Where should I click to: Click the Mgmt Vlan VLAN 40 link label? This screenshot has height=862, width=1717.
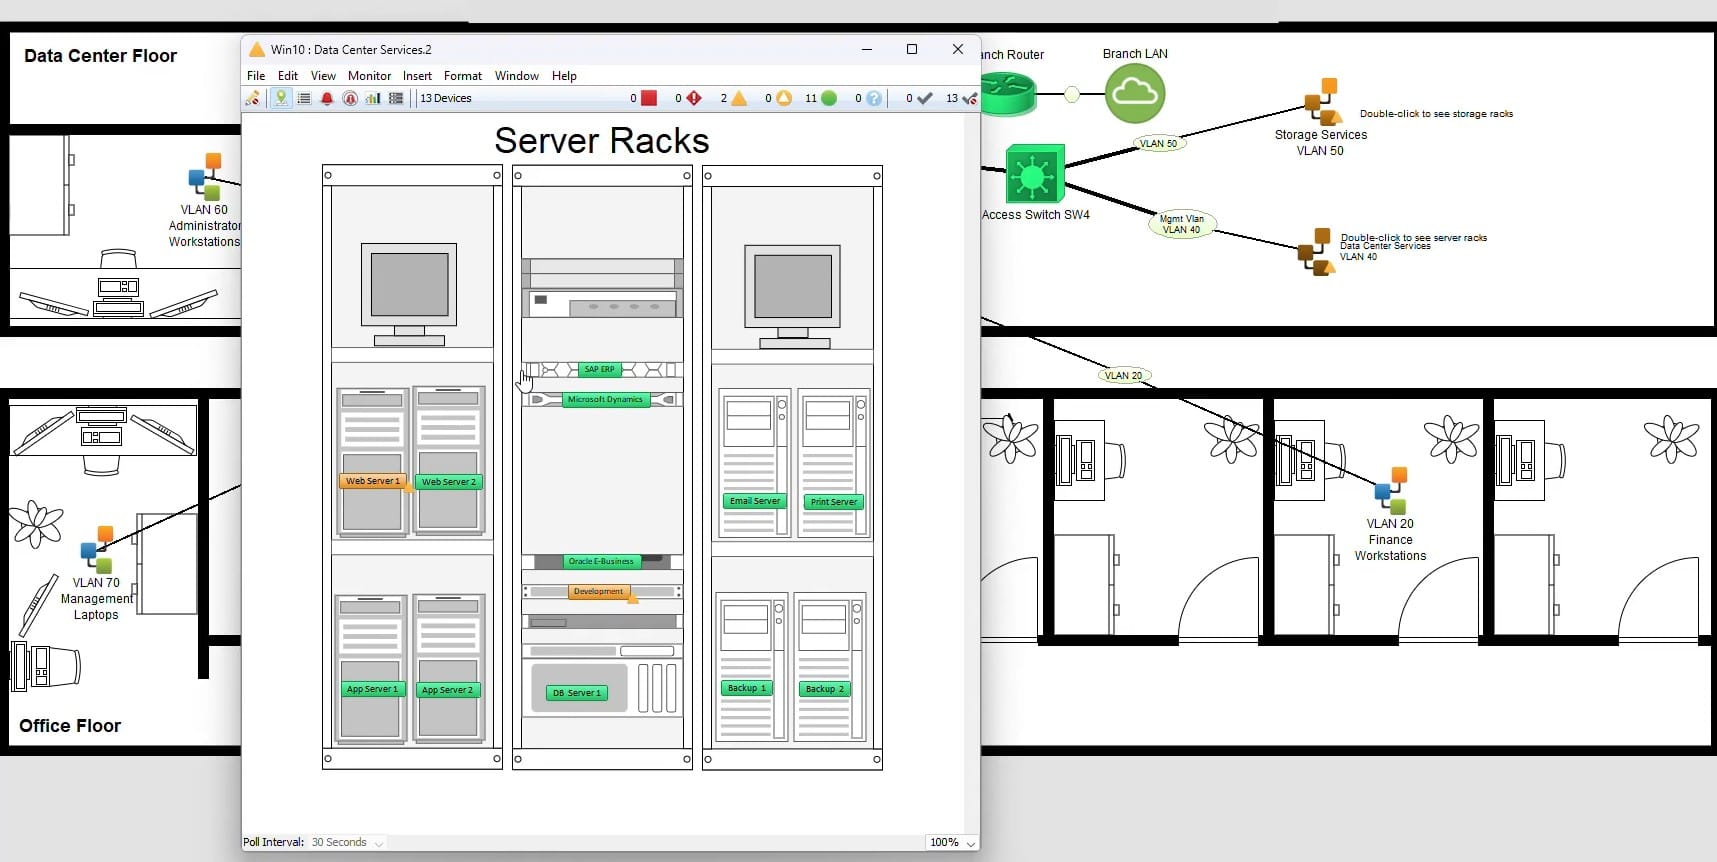click(1181, 224)
